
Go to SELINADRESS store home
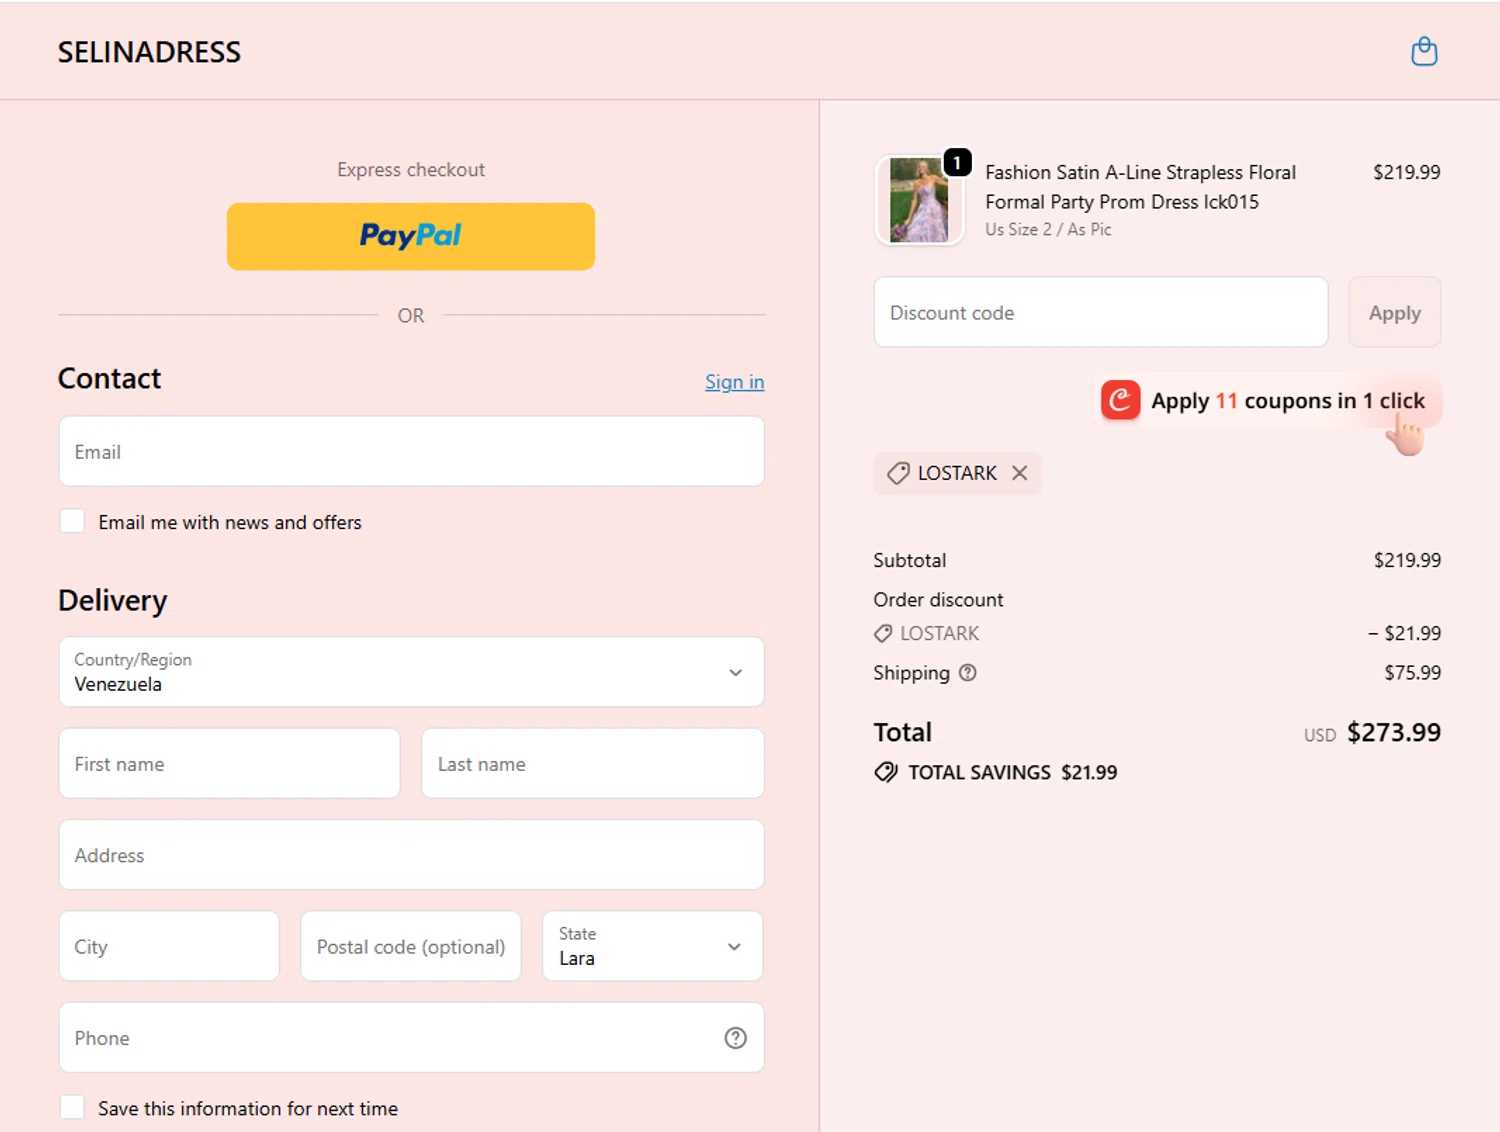tap(149, 52)
